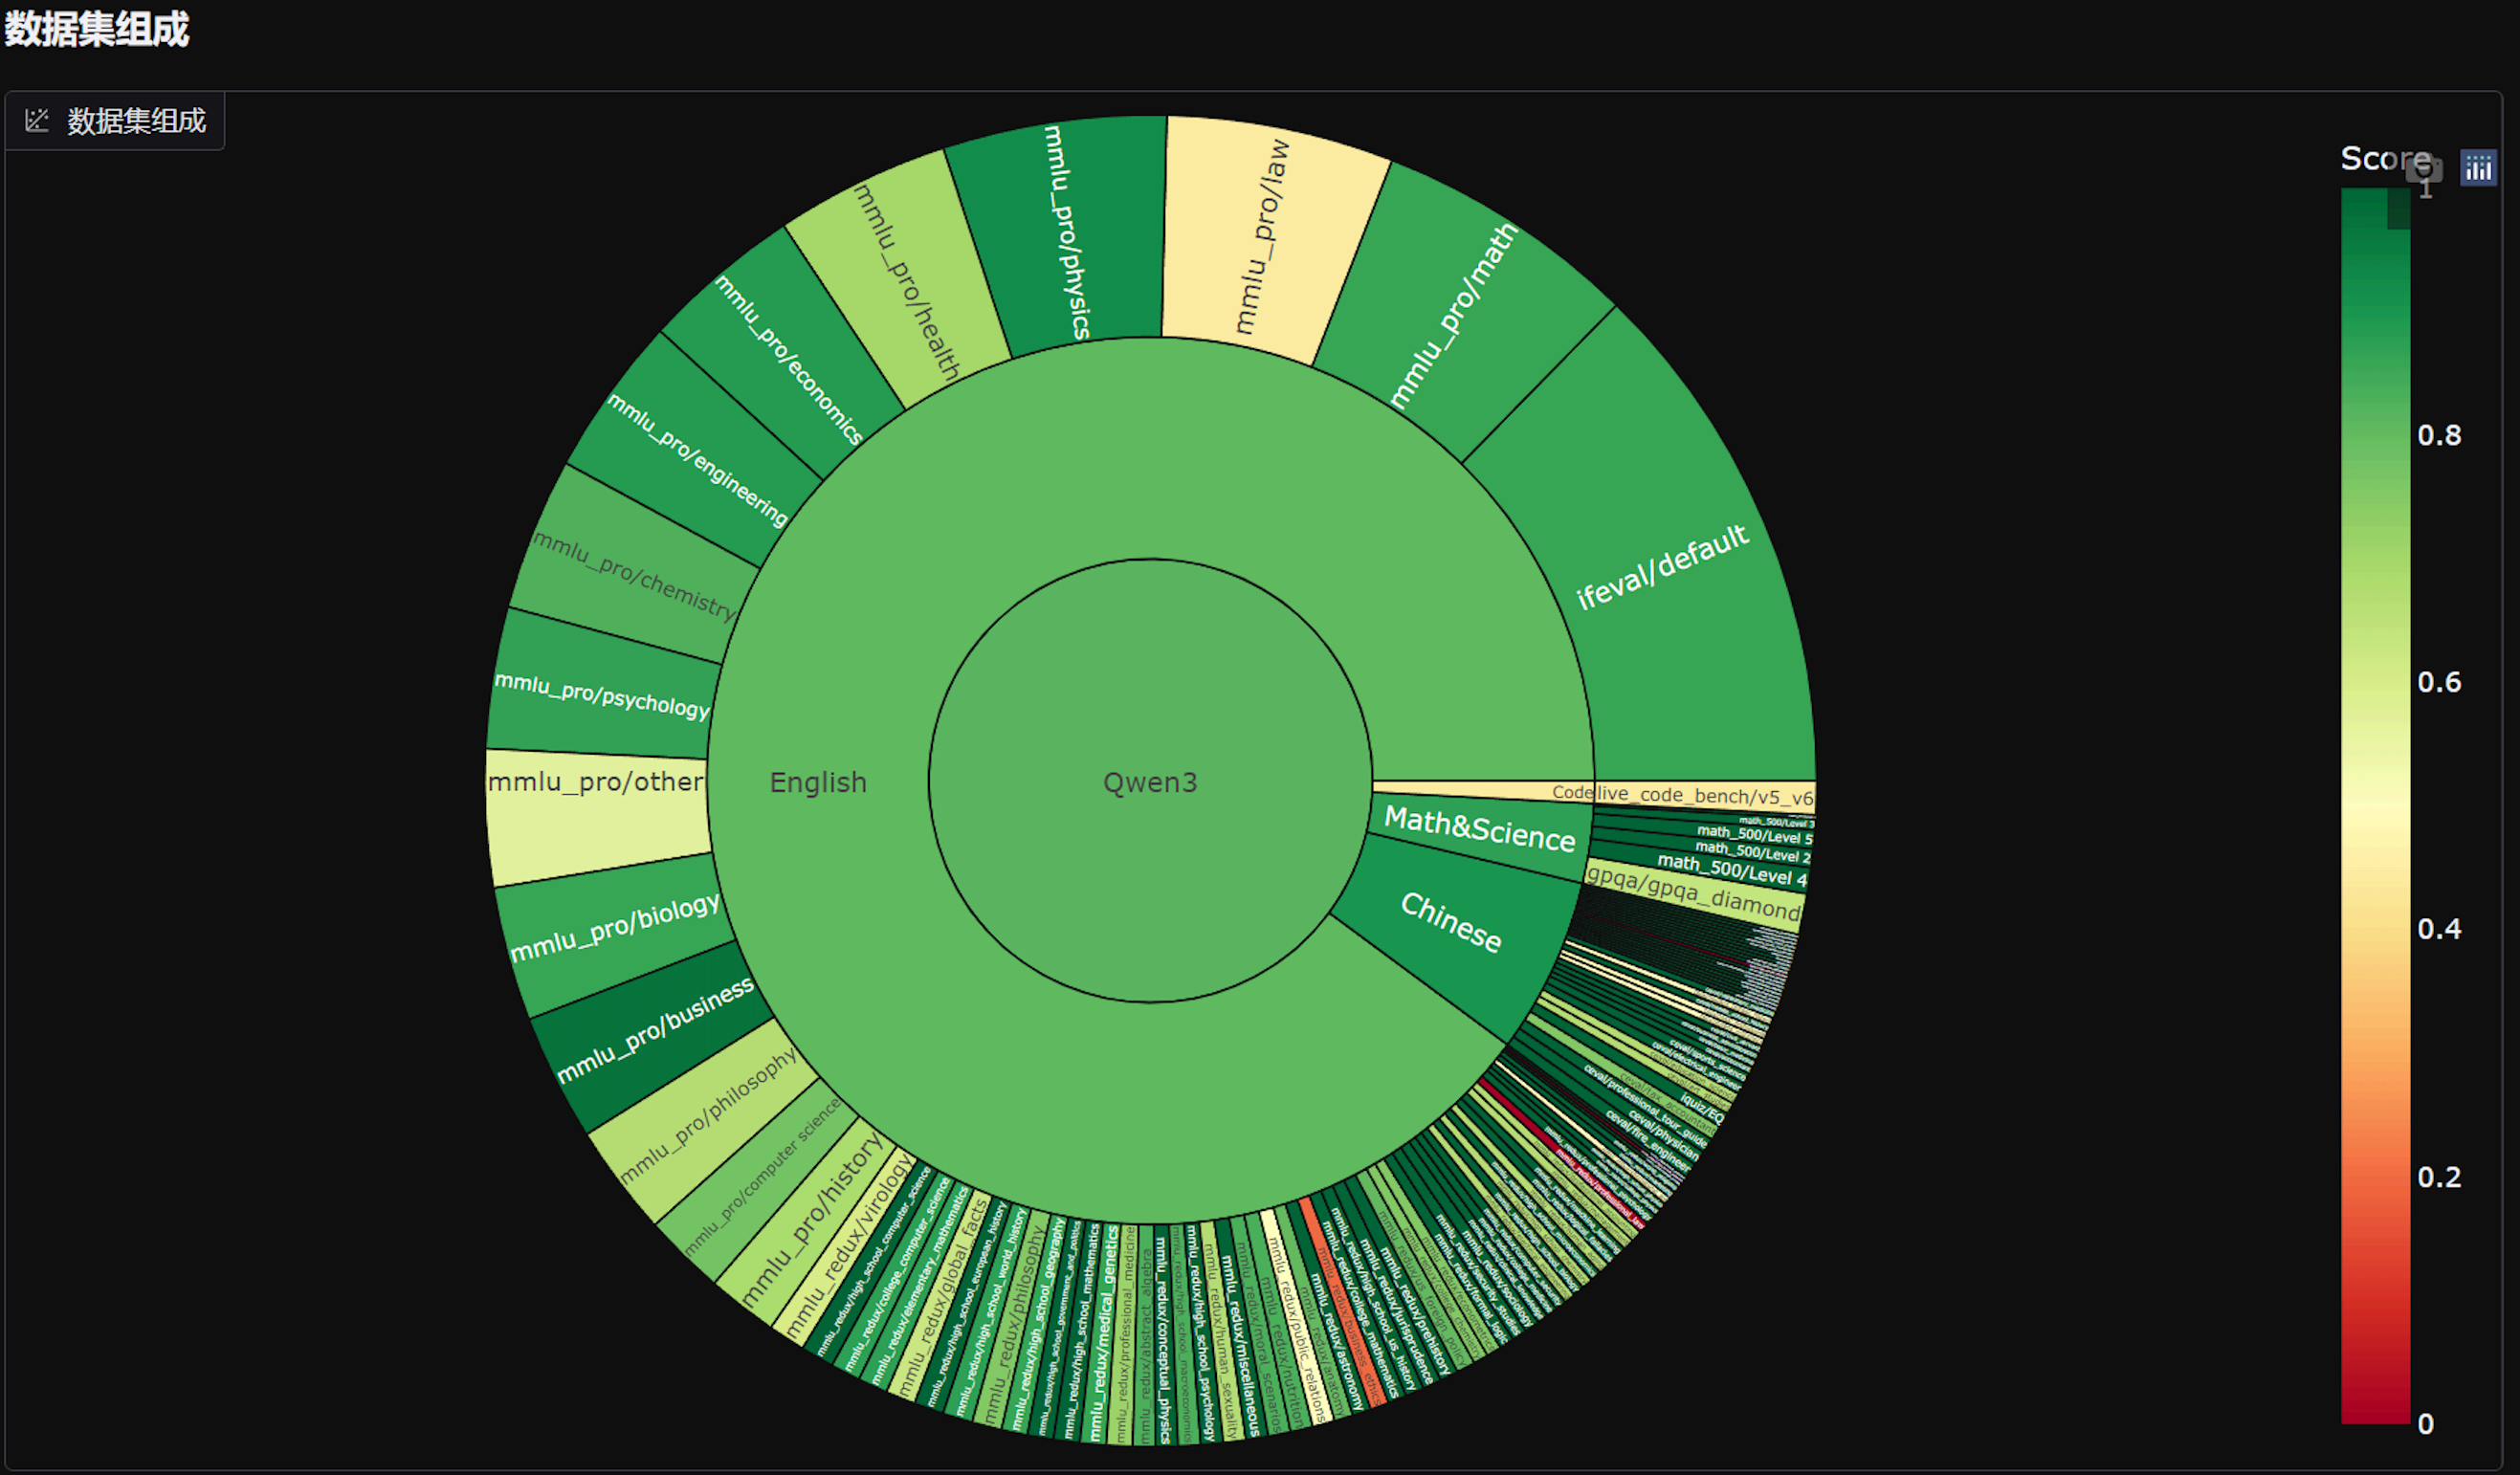
Task: Click the 数据集组成 page heading
Action: [x=97, y=28]
